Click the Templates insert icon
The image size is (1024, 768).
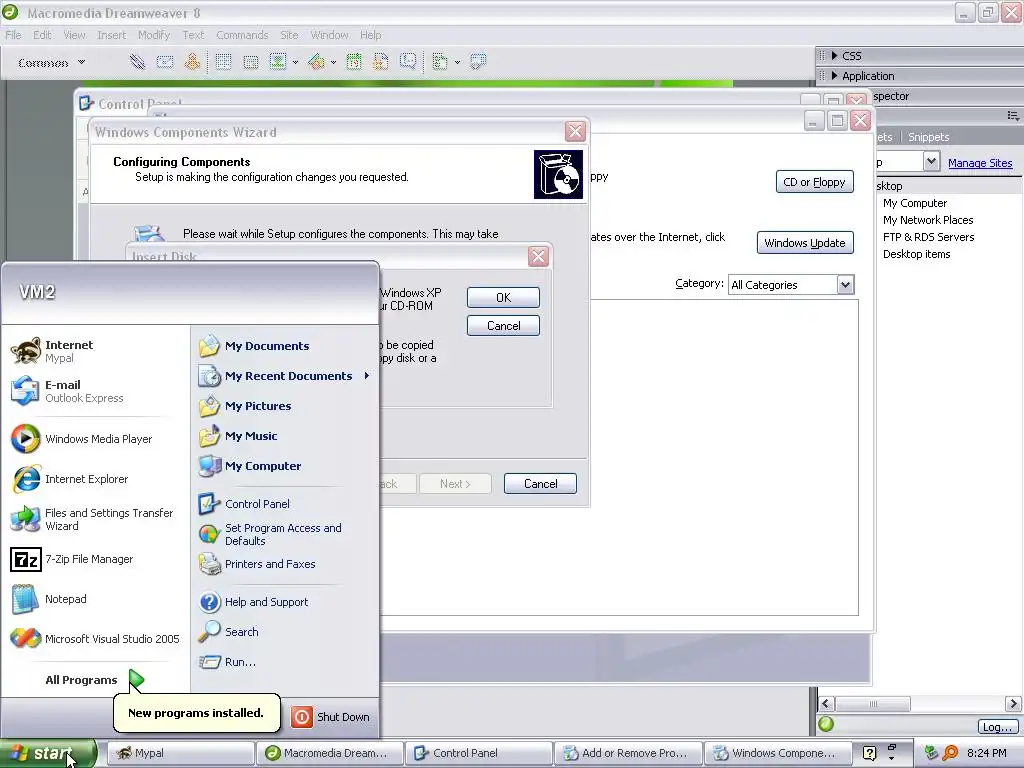coord(440,62)
